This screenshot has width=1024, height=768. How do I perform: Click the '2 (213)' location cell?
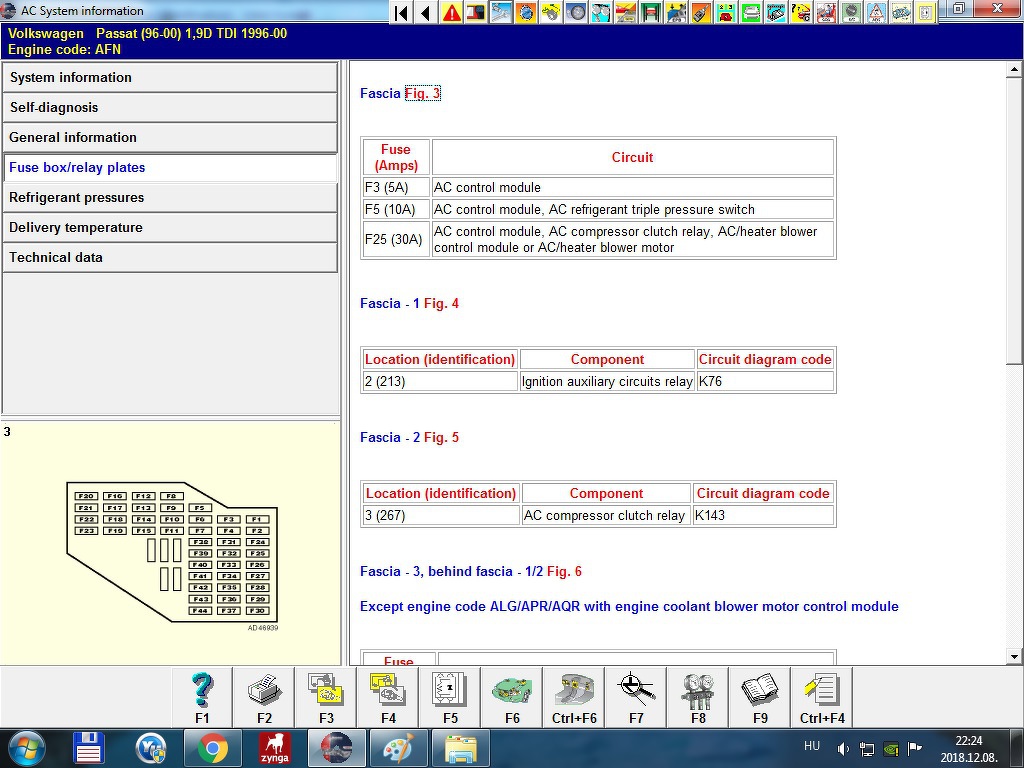(440, 381)
